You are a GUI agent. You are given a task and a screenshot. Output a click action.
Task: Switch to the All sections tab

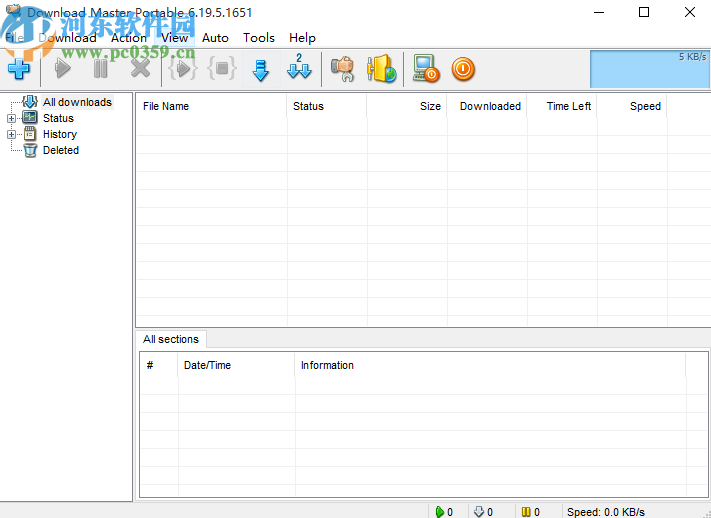(171, 339)
